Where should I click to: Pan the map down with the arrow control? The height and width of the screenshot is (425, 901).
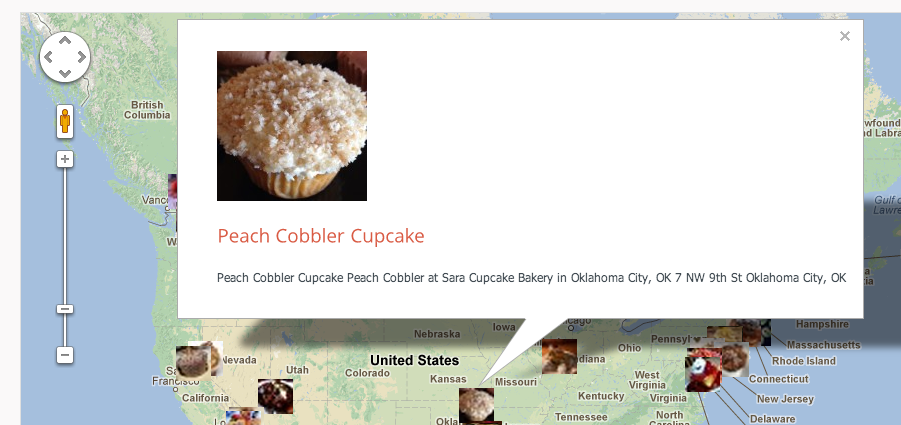(x=65, y=73)
